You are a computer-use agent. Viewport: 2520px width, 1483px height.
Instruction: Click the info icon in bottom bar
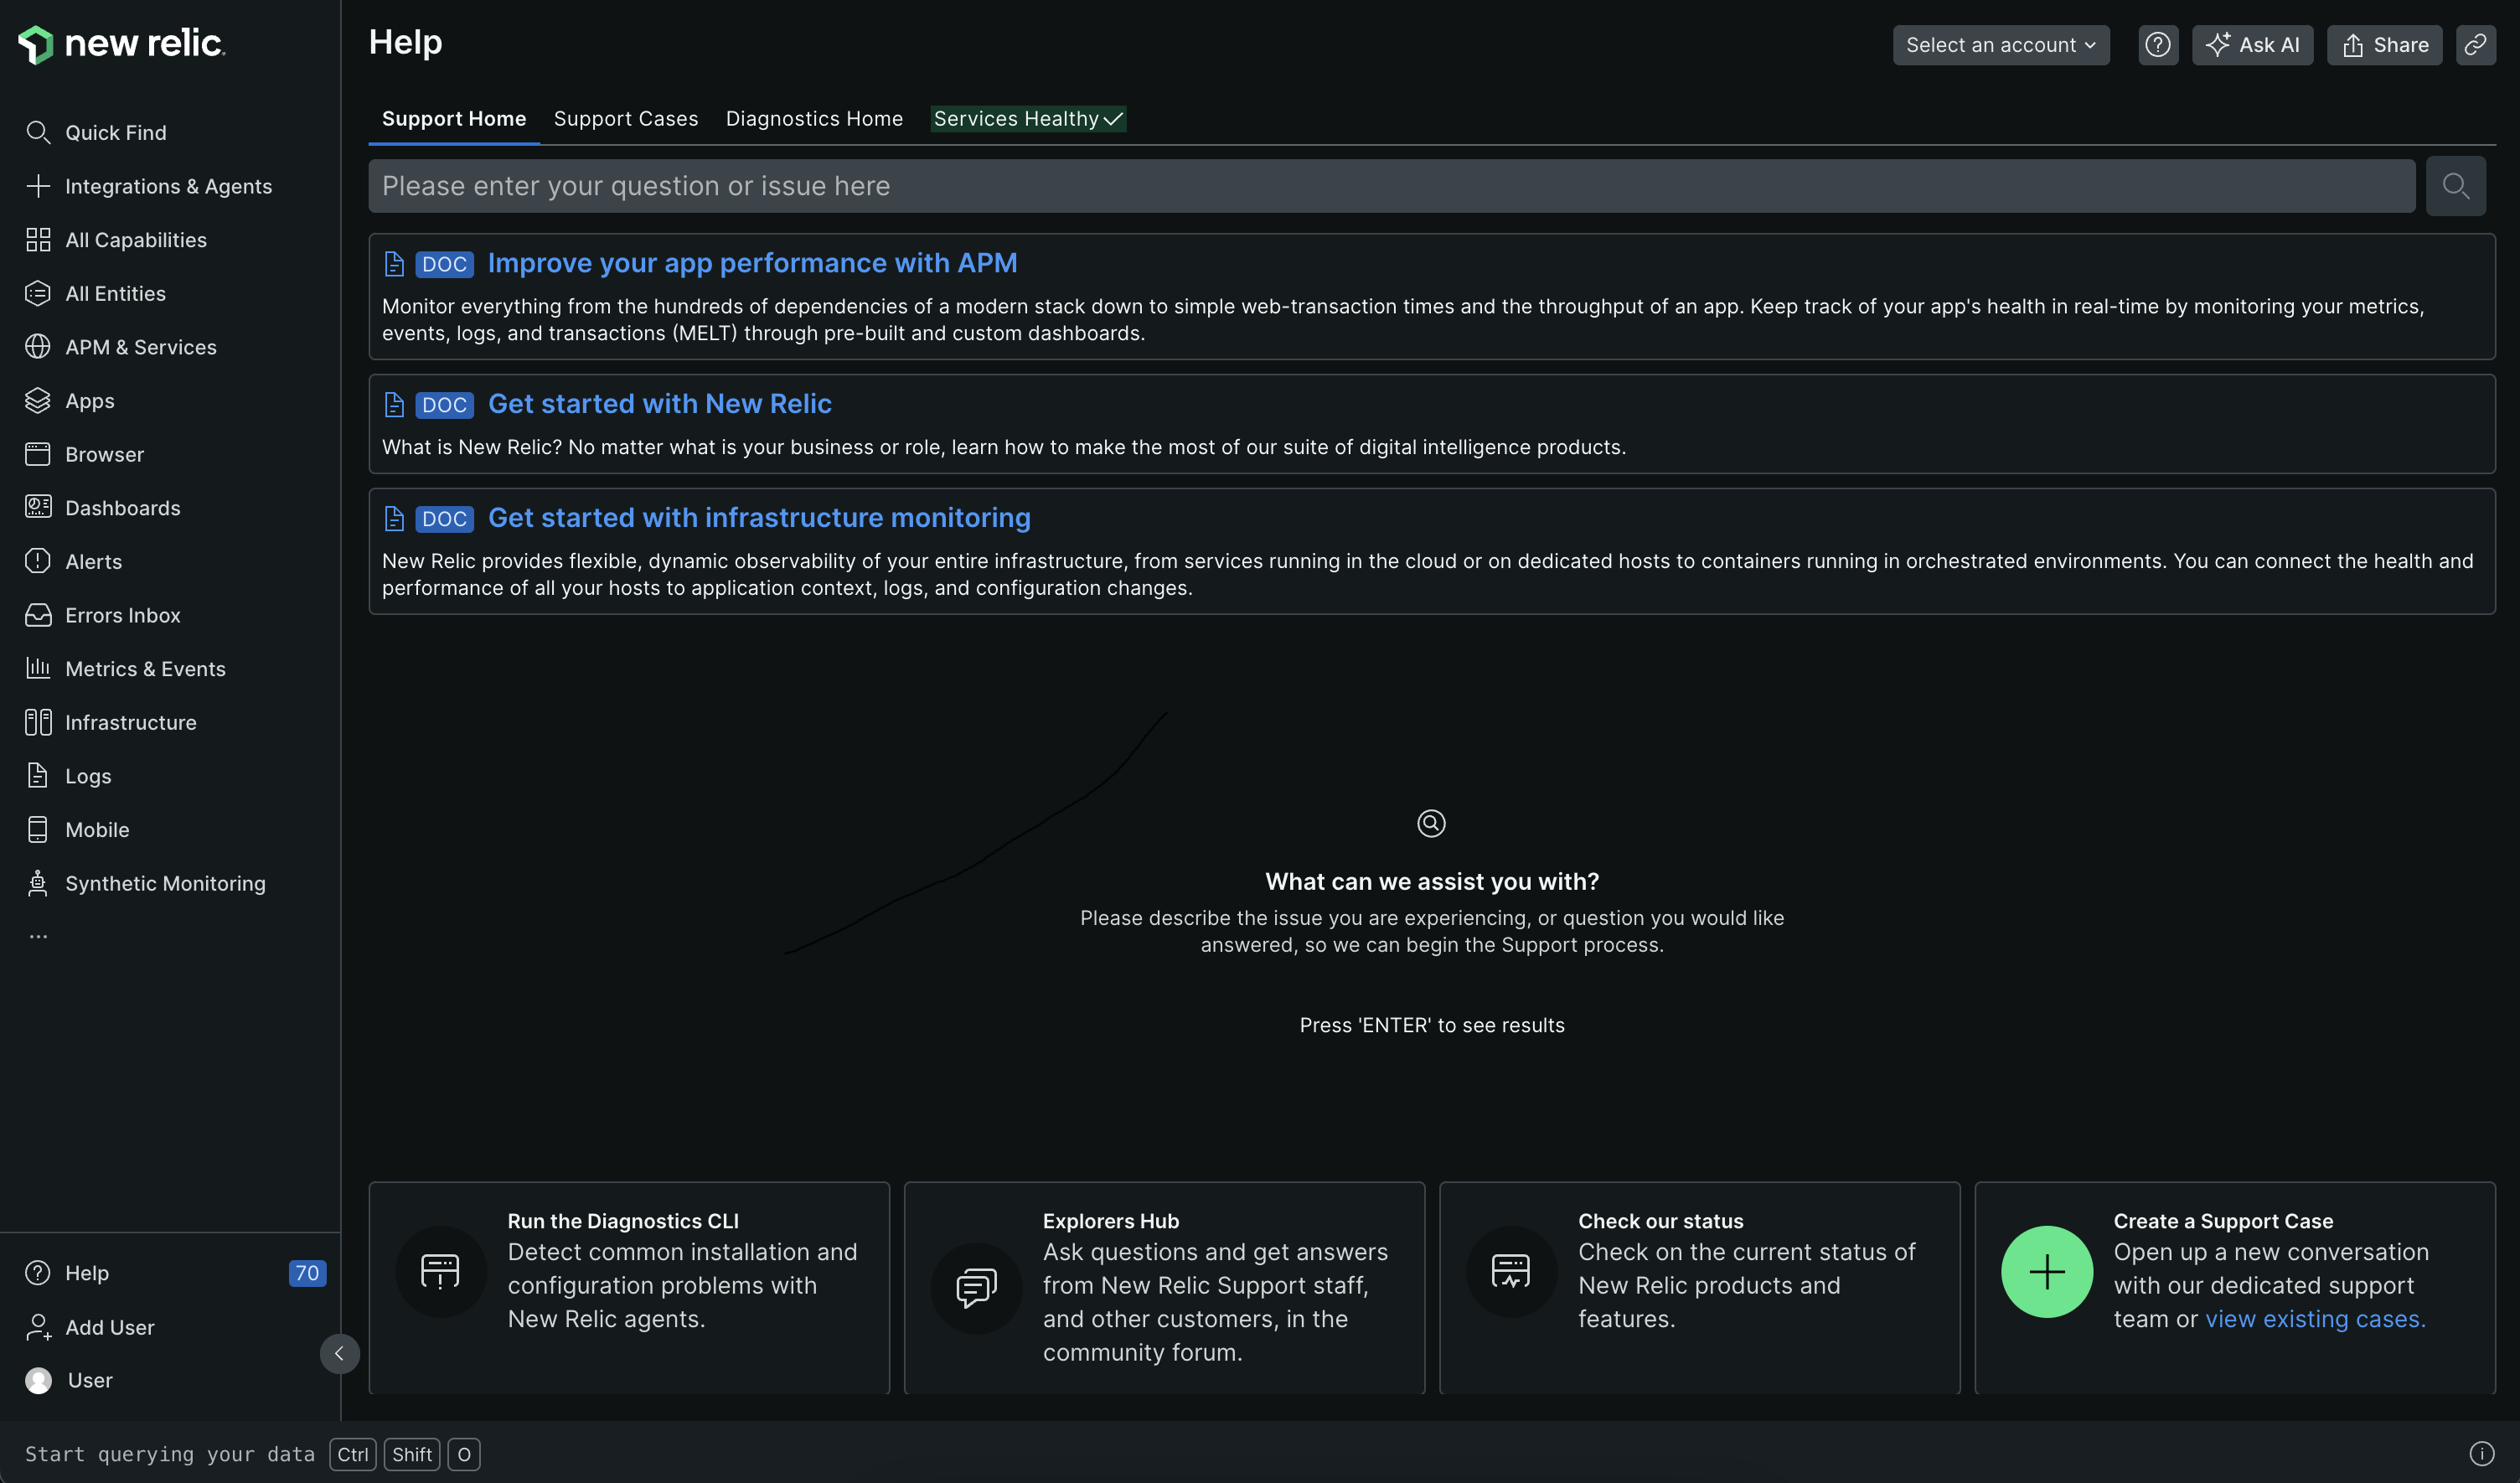(x=2481, y=1453)
